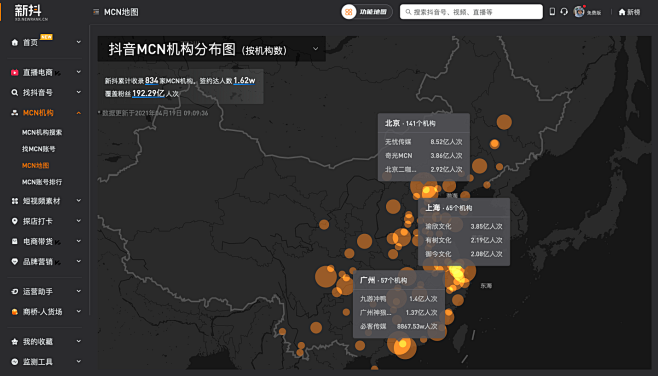
Task: Click the 找抖音号 search icon
Action: (x=15, y=92)
